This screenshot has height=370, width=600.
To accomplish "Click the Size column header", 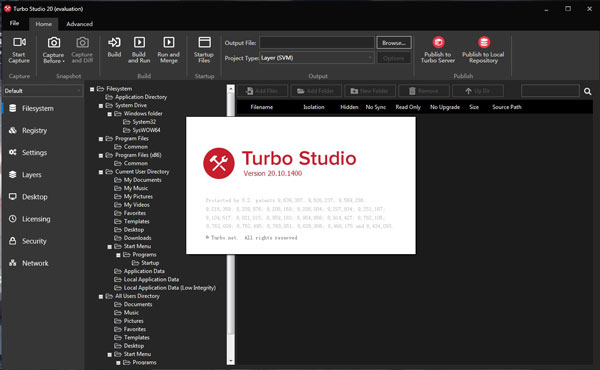I will point(474,107).
